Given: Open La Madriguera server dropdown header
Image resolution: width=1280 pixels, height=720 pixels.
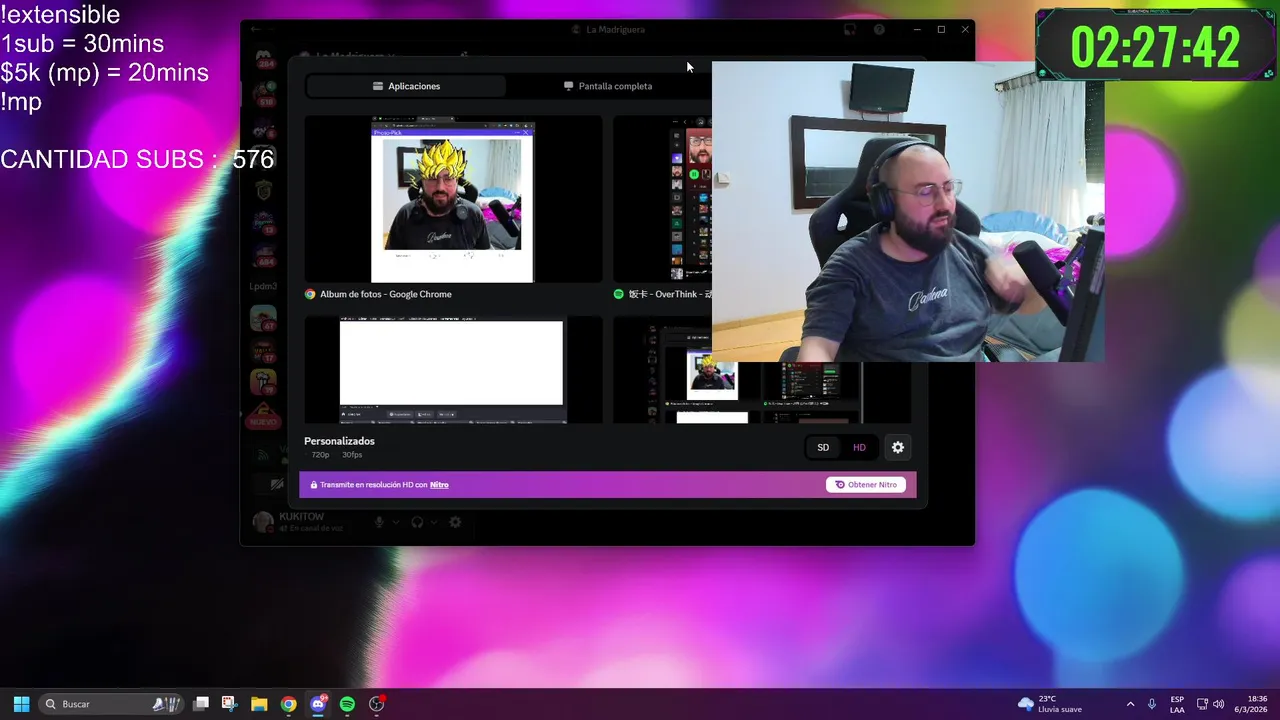Looking at the screenshot, I should click(x=356, y=57).
